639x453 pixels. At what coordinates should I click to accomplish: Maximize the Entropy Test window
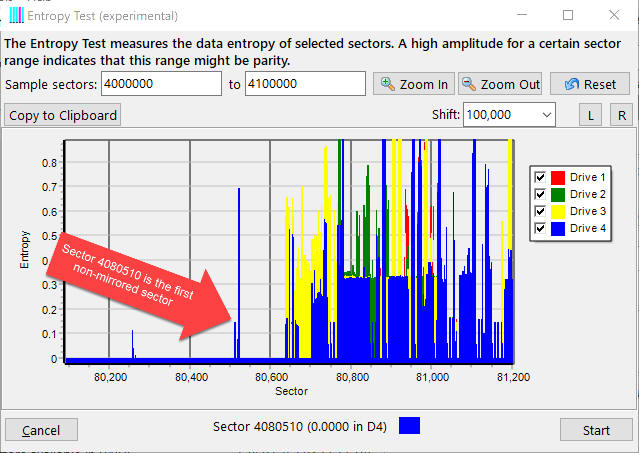pos(568,16)
